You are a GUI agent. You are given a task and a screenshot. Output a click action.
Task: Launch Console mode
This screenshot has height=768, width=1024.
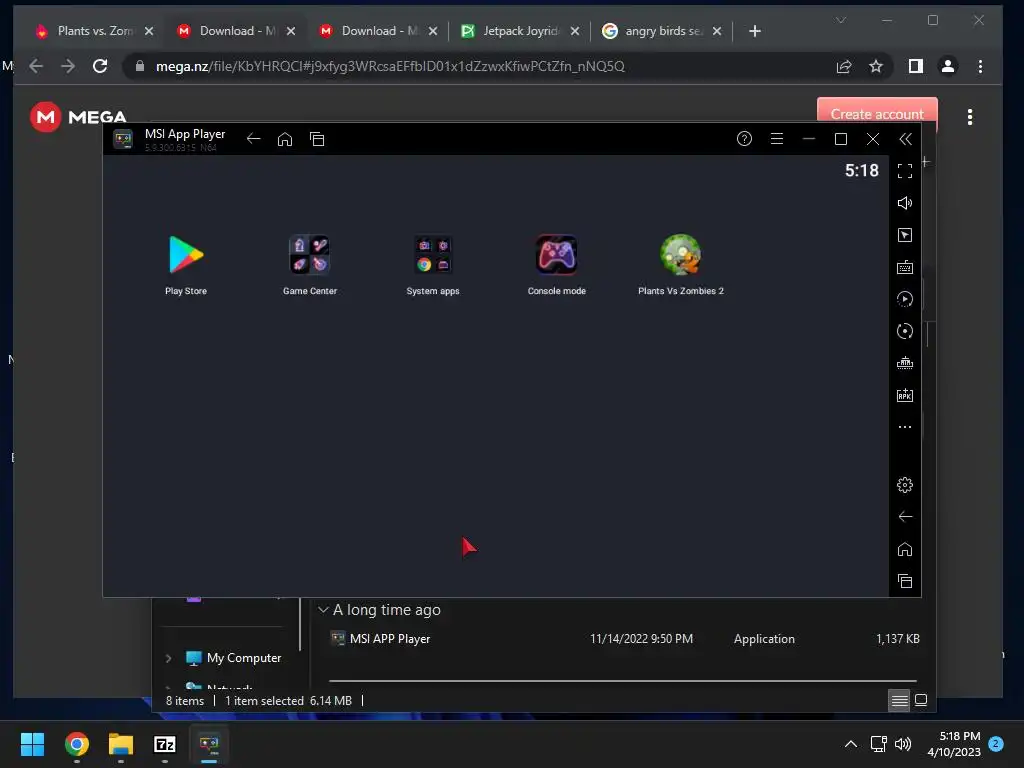(x=556, y=264)
